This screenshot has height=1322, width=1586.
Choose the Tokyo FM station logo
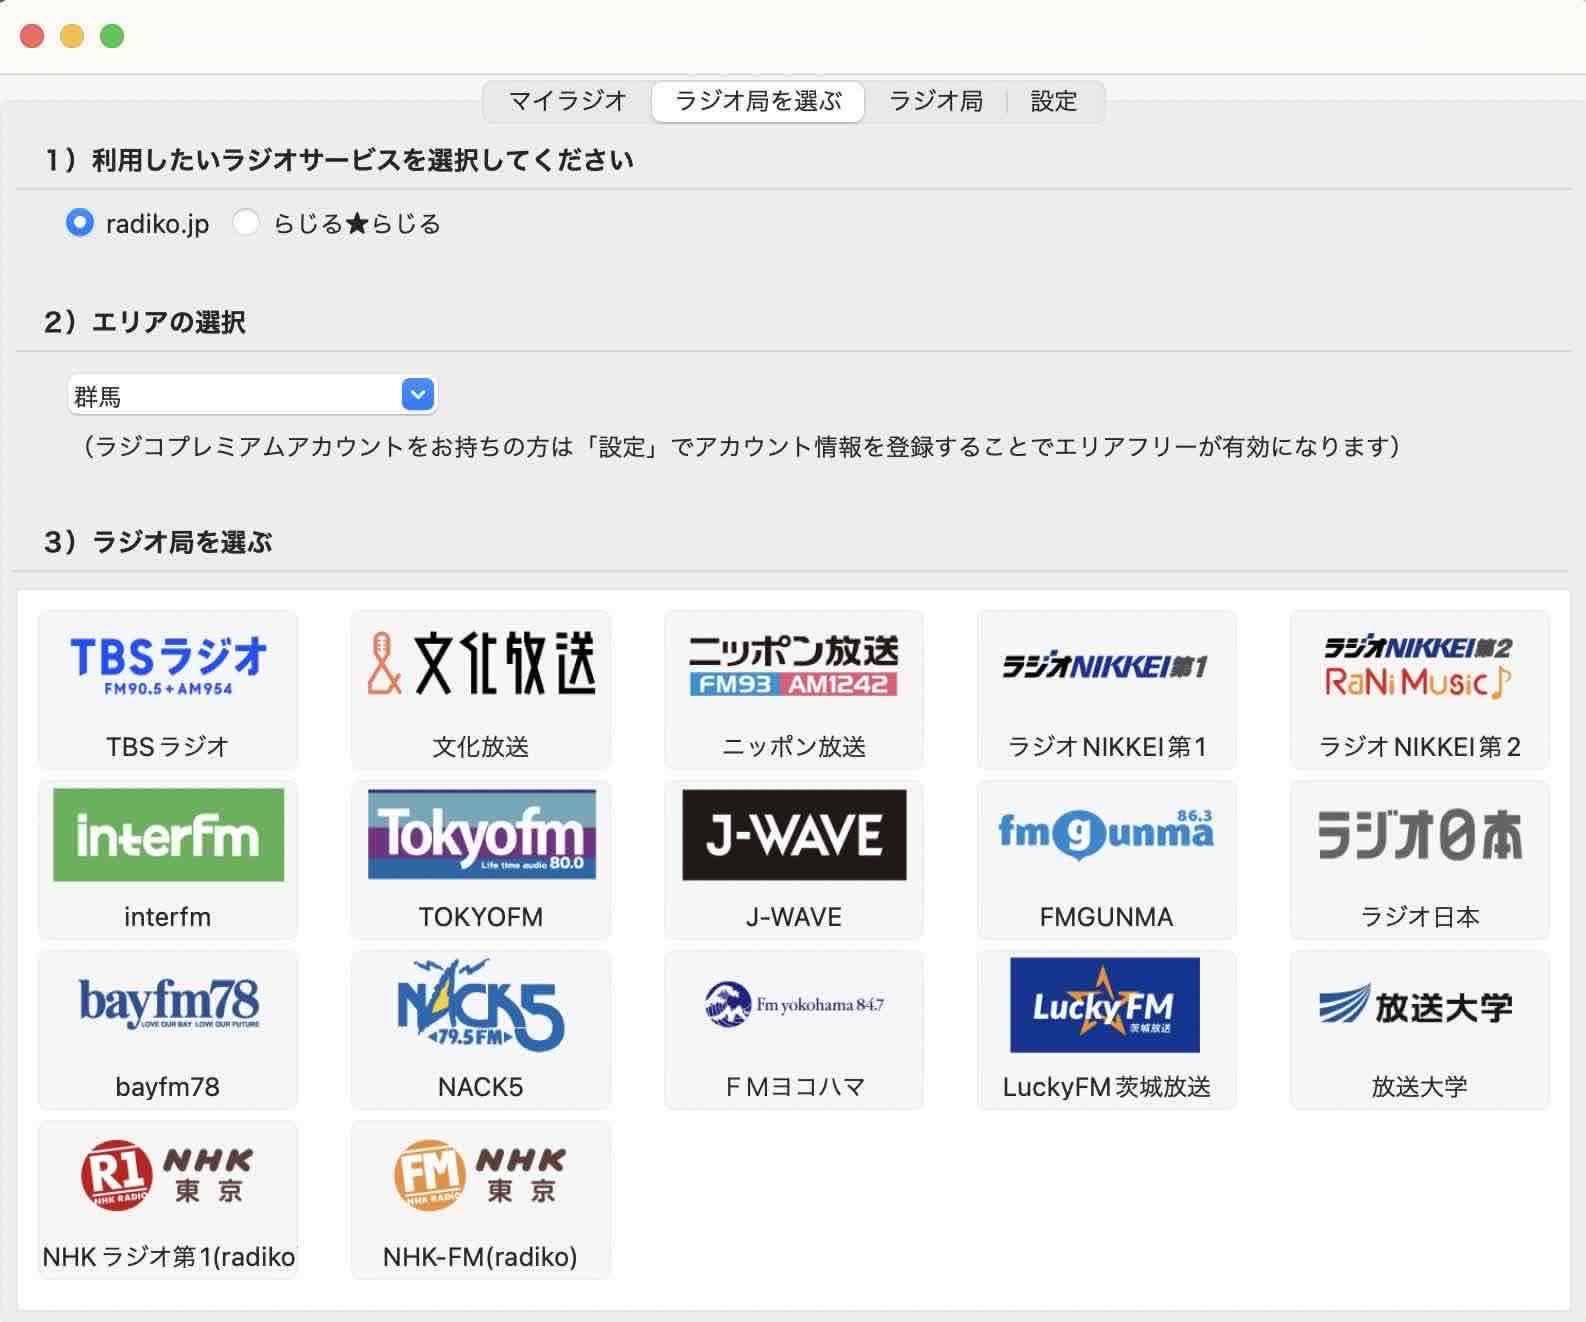(481, 835)
